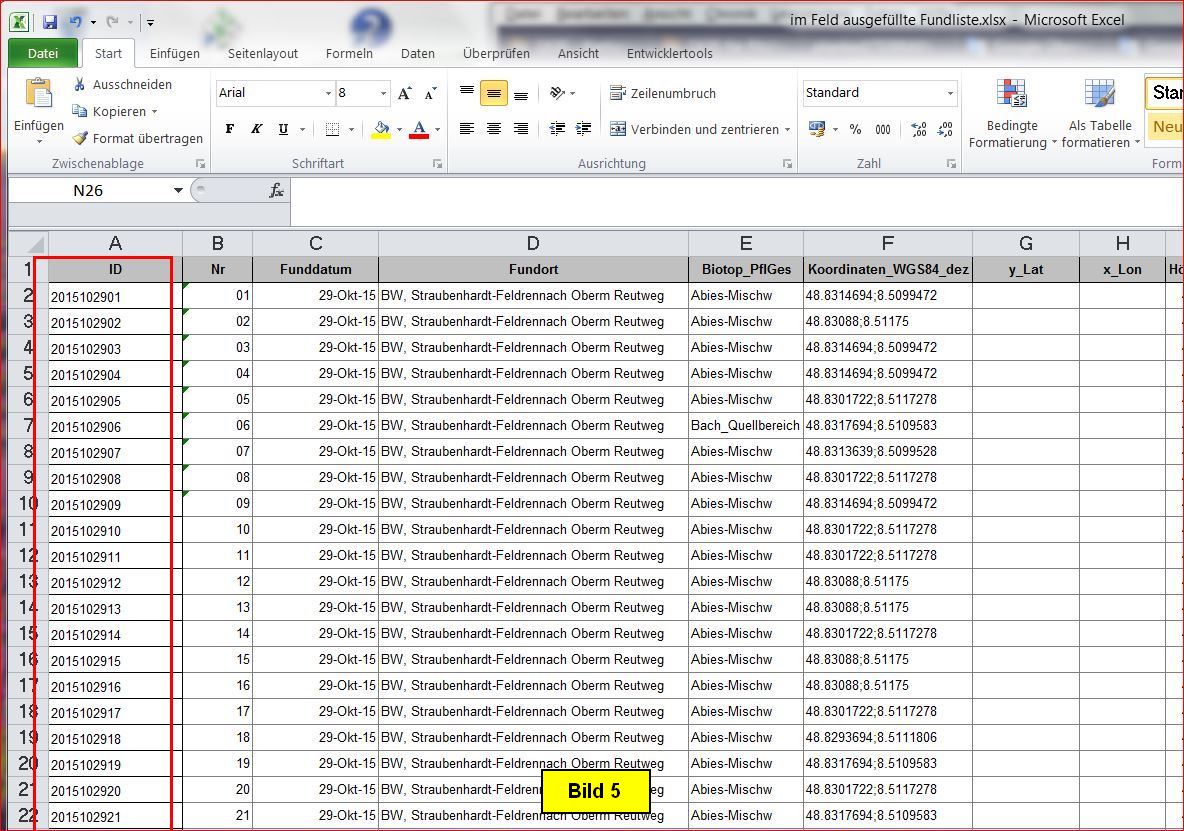Increase font size with larger A icon
The height and width of the screenshot is (831, 1184).
[x=404, y=93]
